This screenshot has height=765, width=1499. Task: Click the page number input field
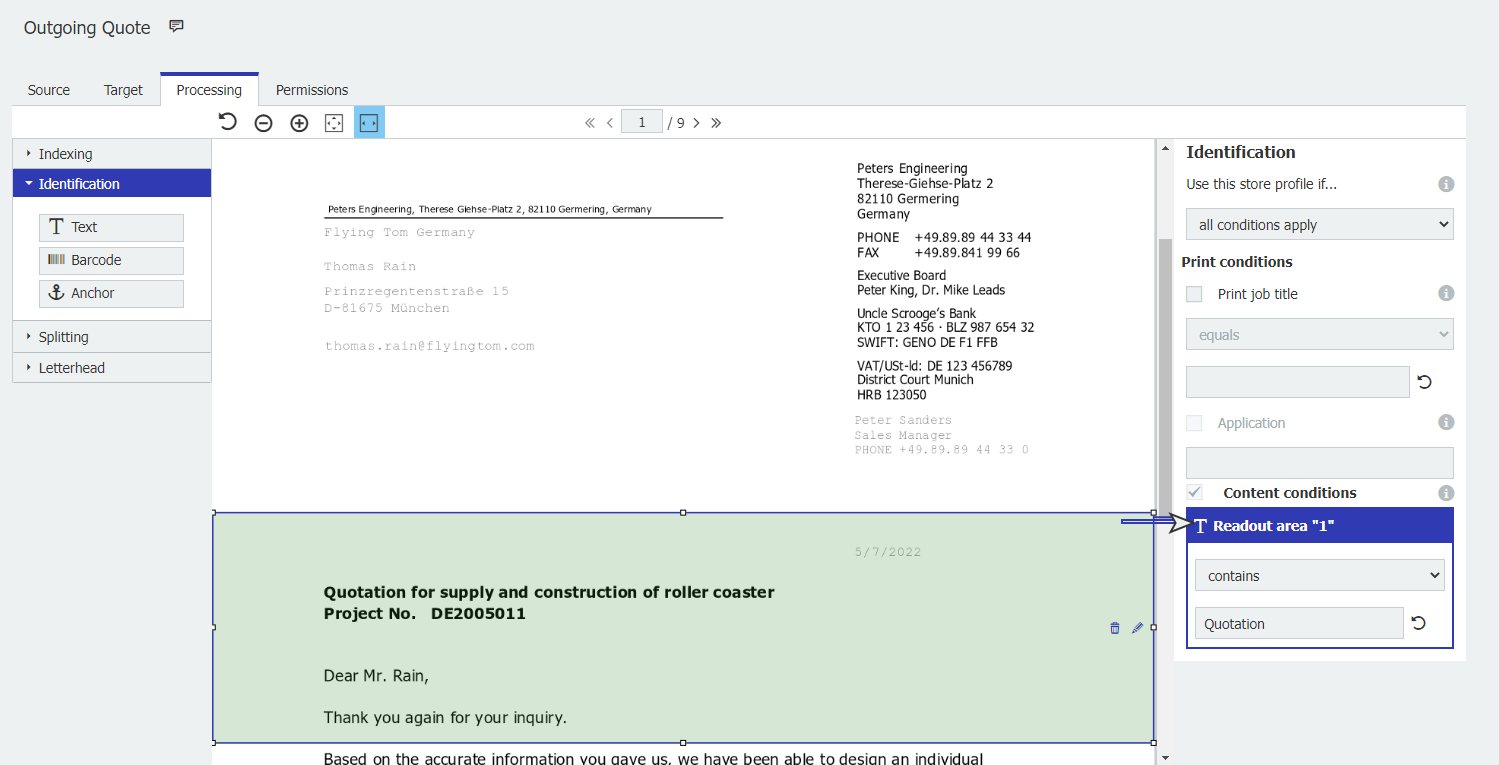tap(642, 121)
